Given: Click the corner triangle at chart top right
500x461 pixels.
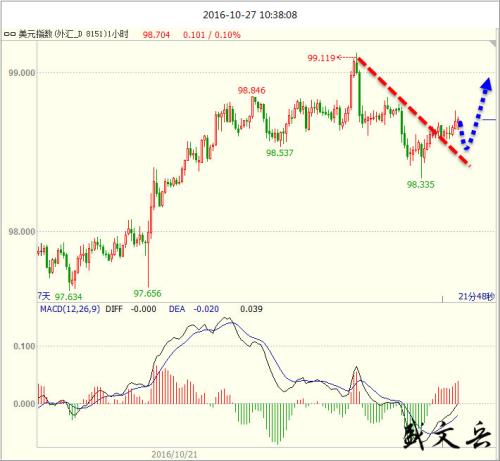Looking at the screenshot, I should pos(493,44).
